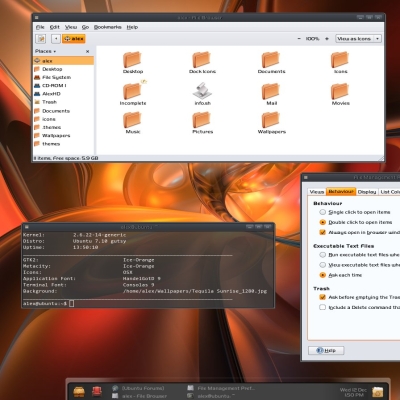Viewport: 400px width, 400px height.
Task: Open the File menu
Action: (x=40, y=27)
